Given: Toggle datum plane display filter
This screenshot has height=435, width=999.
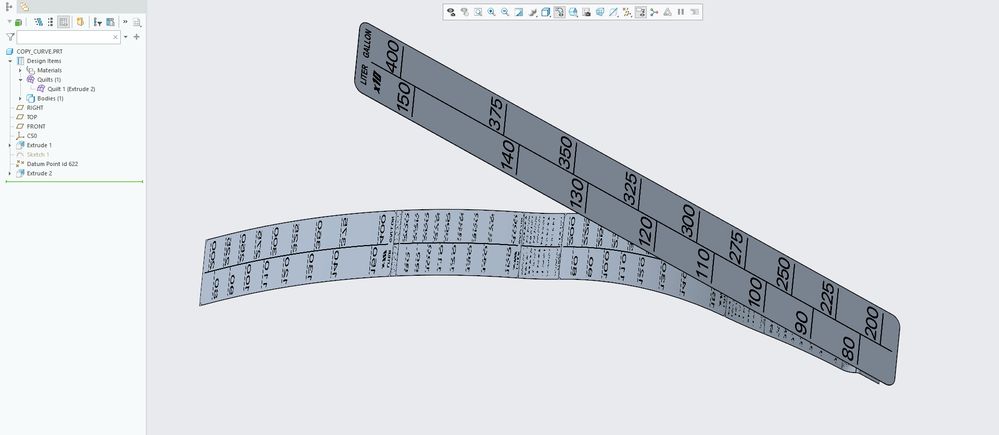Looking at the screenshot, I should click(x=613, y=12).
